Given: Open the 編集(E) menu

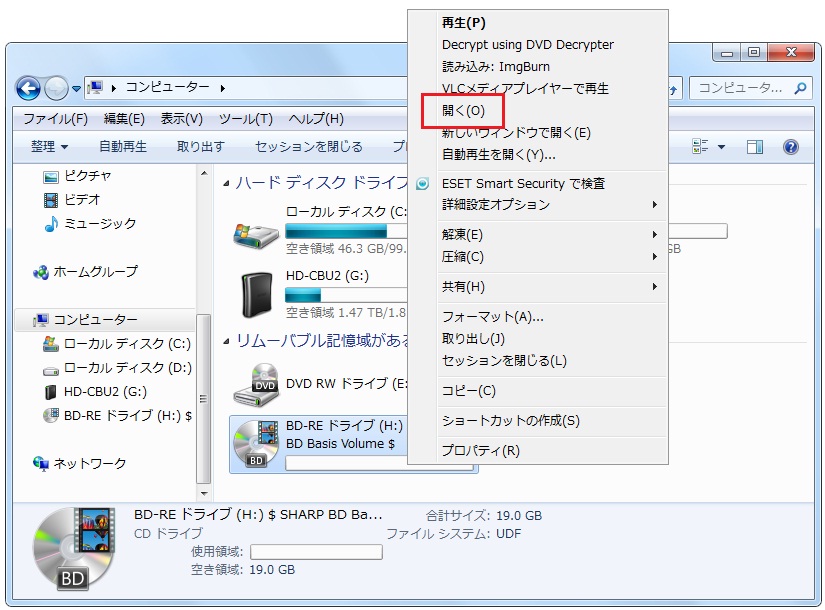Looking at the screenshot, I should 124,119.
